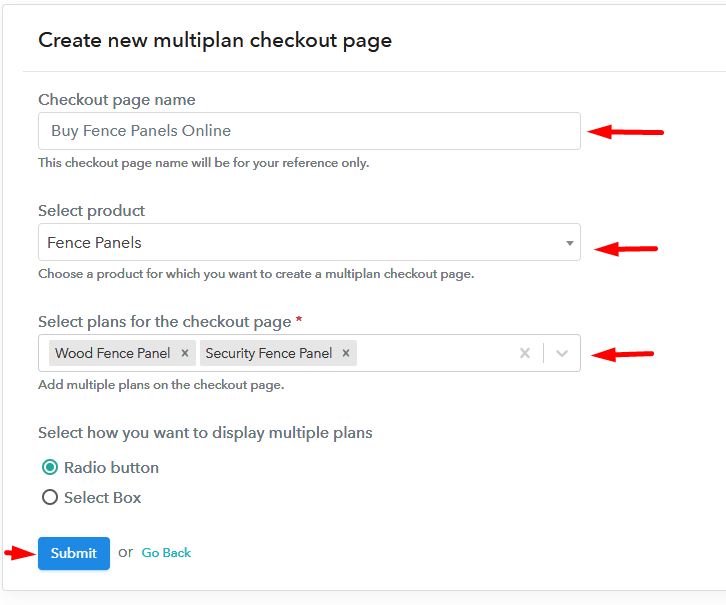
Task: Click the 'Checkout page name' label
Action: 117,100
